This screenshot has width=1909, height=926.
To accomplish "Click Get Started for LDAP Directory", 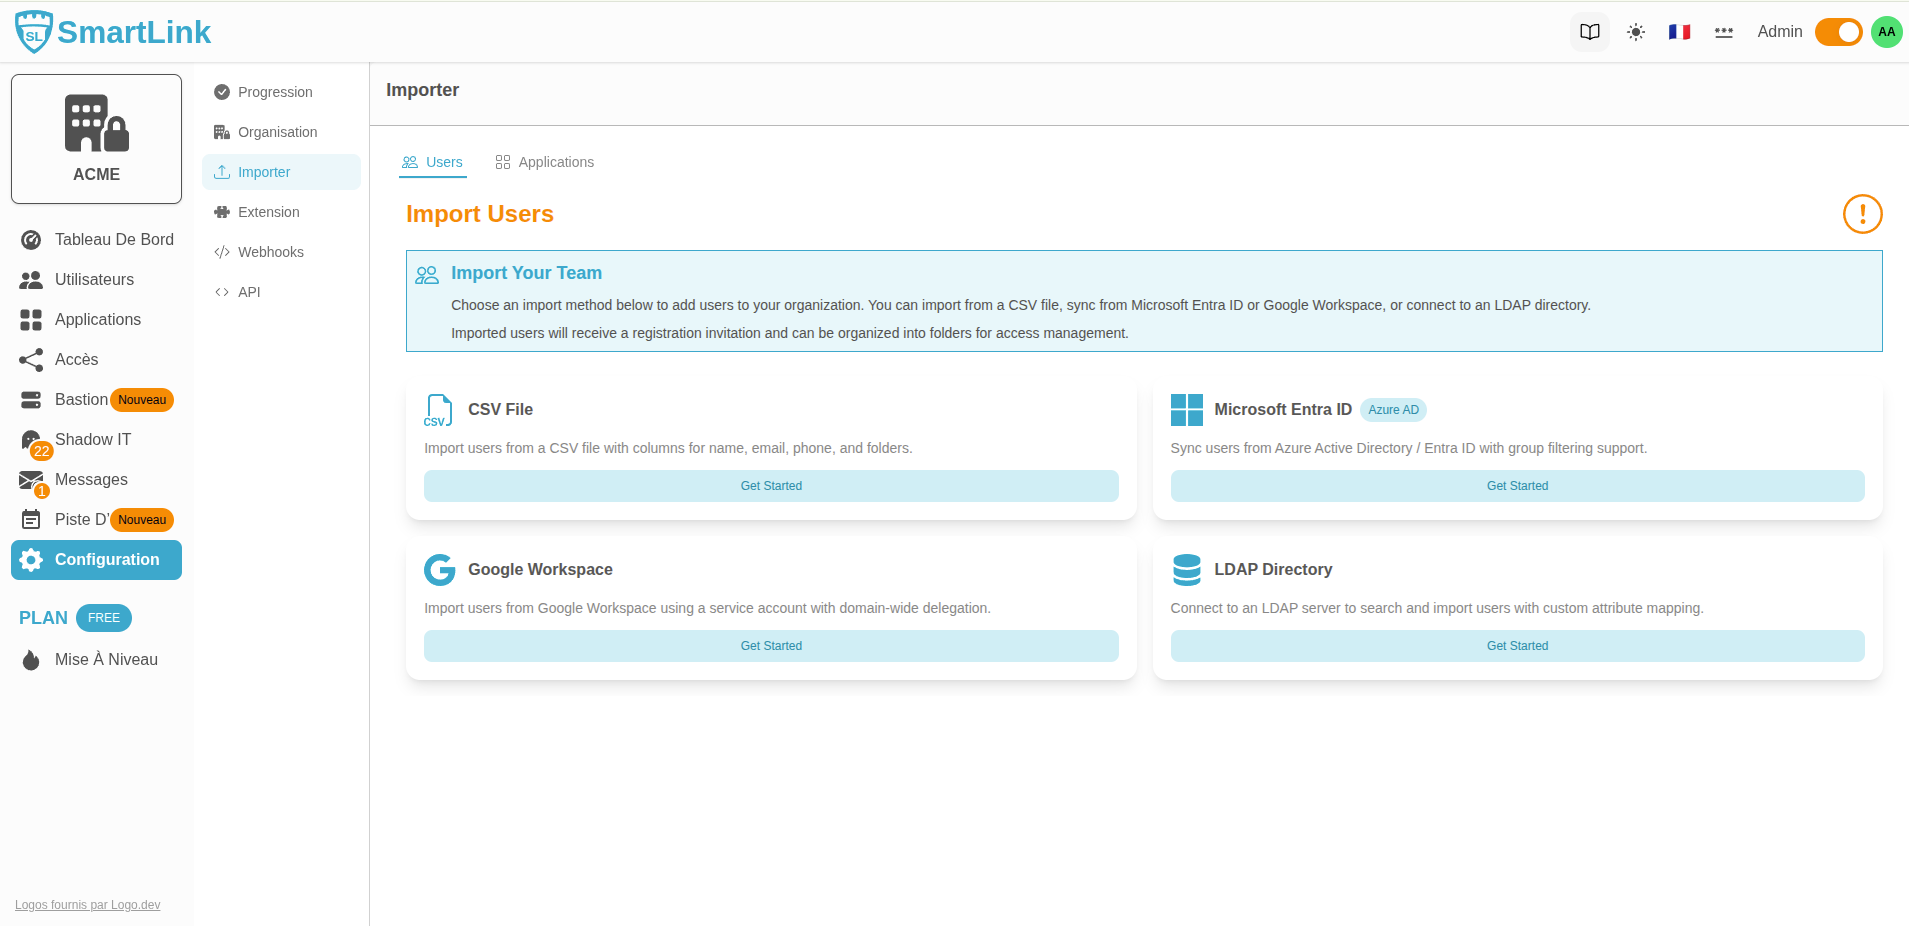I will tap(1517, 646).
